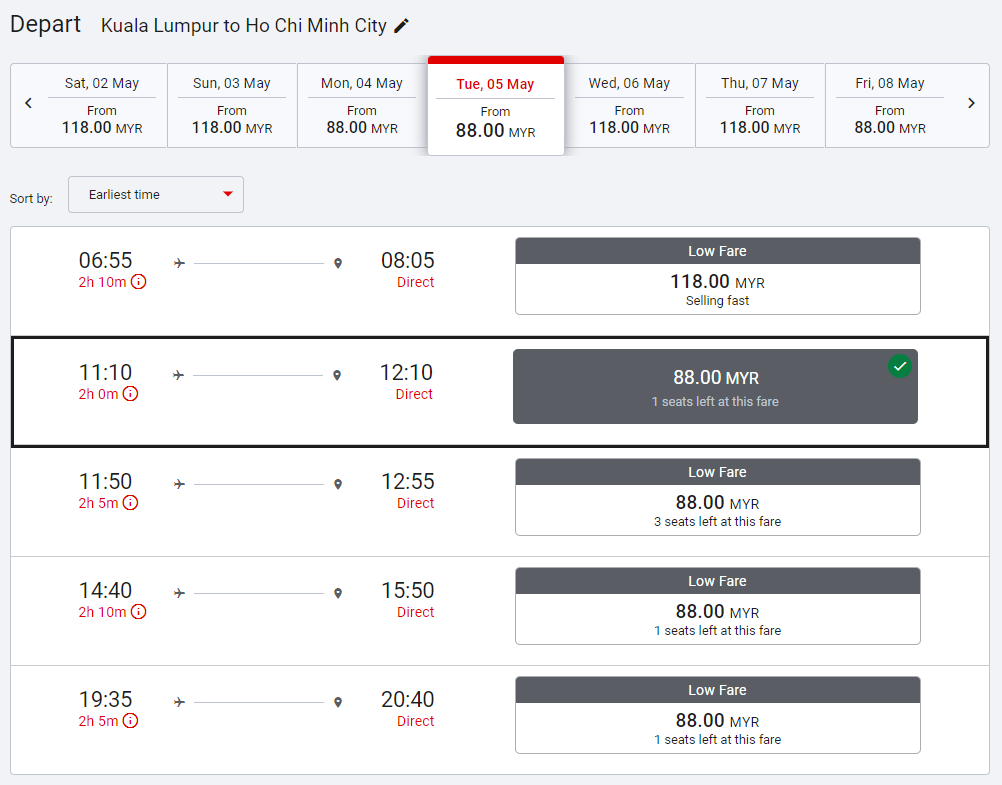Choose the Fri, 08 May date tab
Screen dimensions: 1002x785
tap(889, 105)
